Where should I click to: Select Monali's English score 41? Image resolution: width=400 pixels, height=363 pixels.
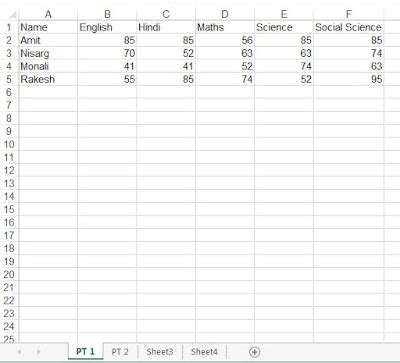click(107, 66)
